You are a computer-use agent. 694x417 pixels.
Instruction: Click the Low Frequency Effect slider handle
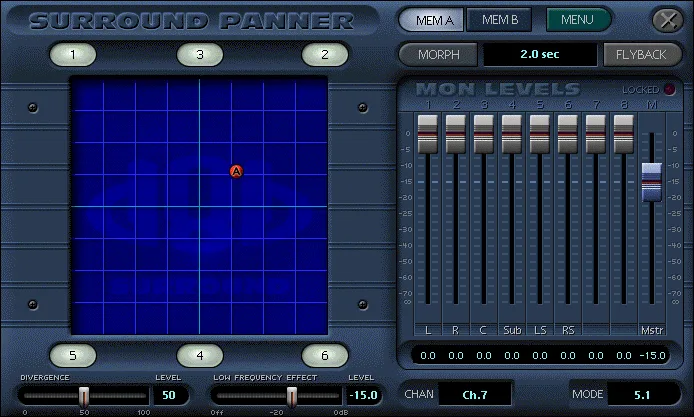coord(292,397)
